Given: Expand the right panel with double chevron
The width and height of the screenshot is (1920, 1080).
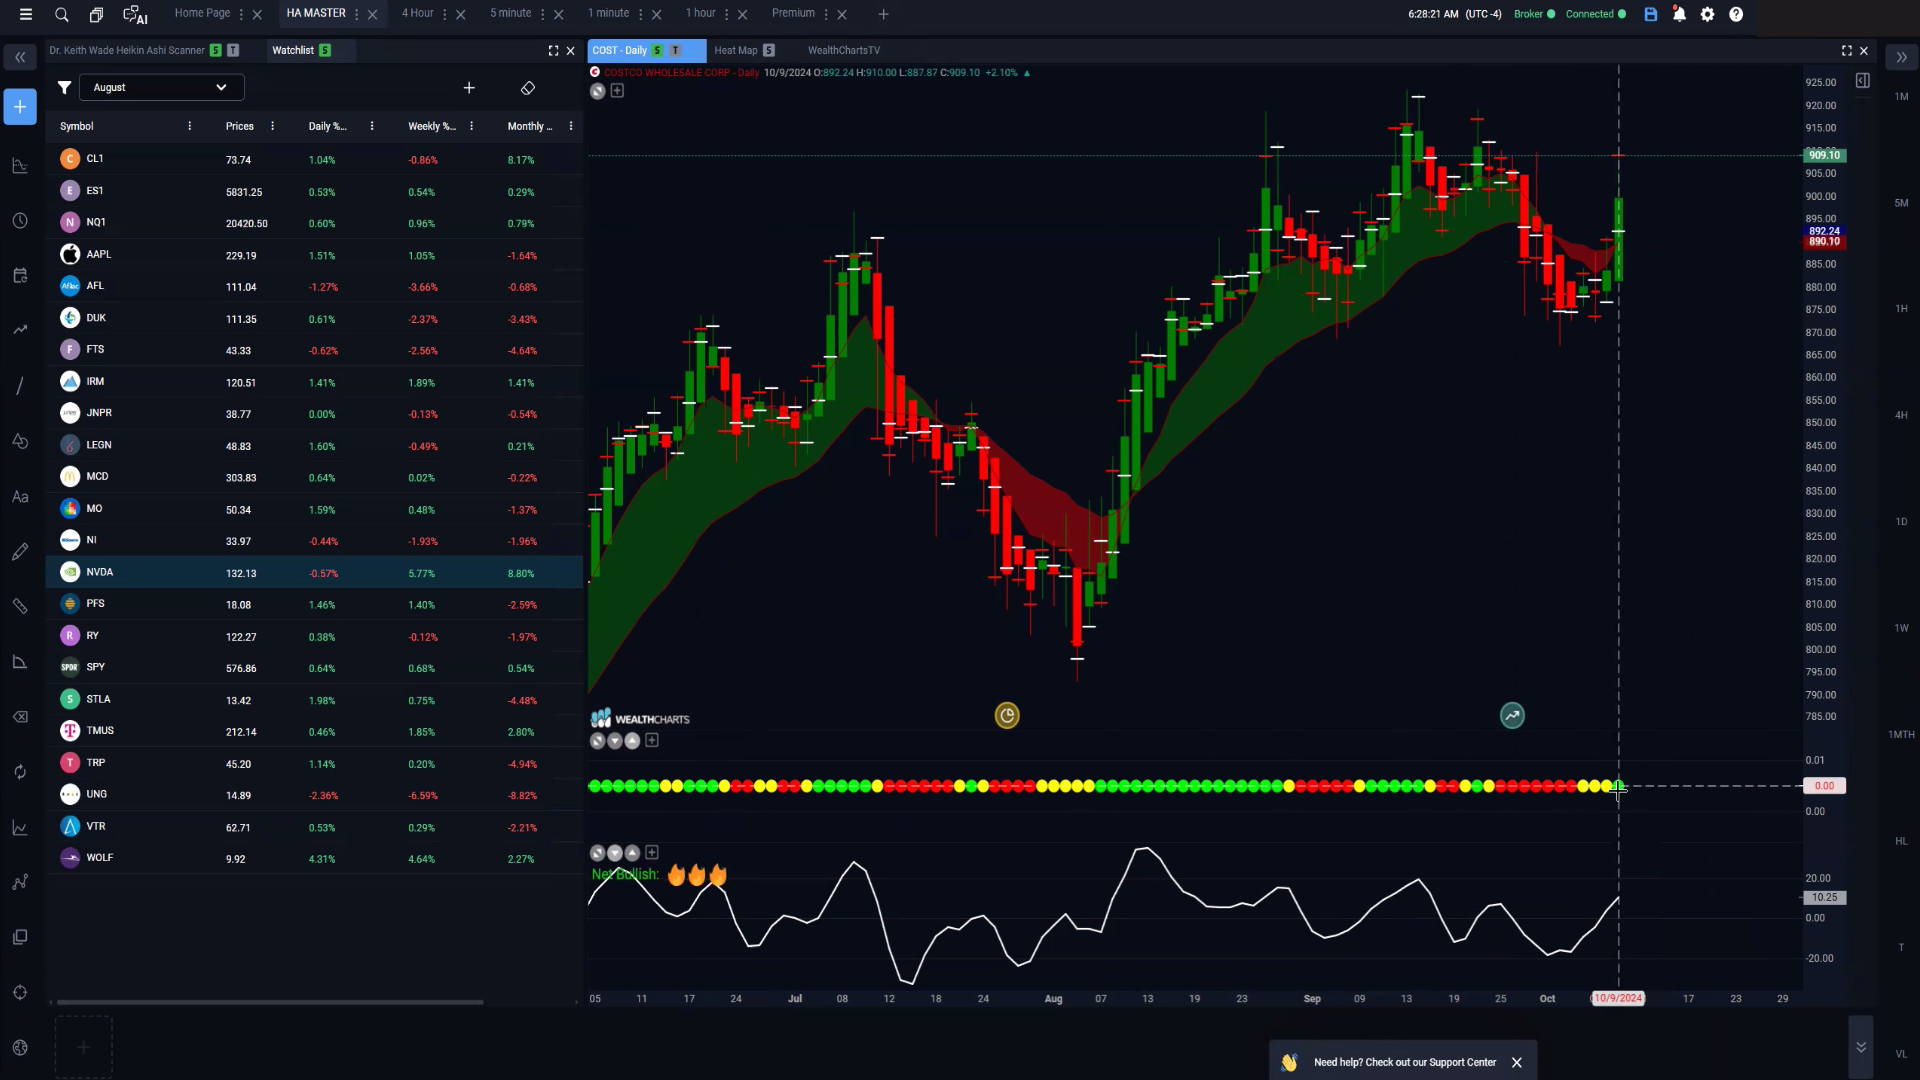Looking at the screenshot, I should 1901,58.
